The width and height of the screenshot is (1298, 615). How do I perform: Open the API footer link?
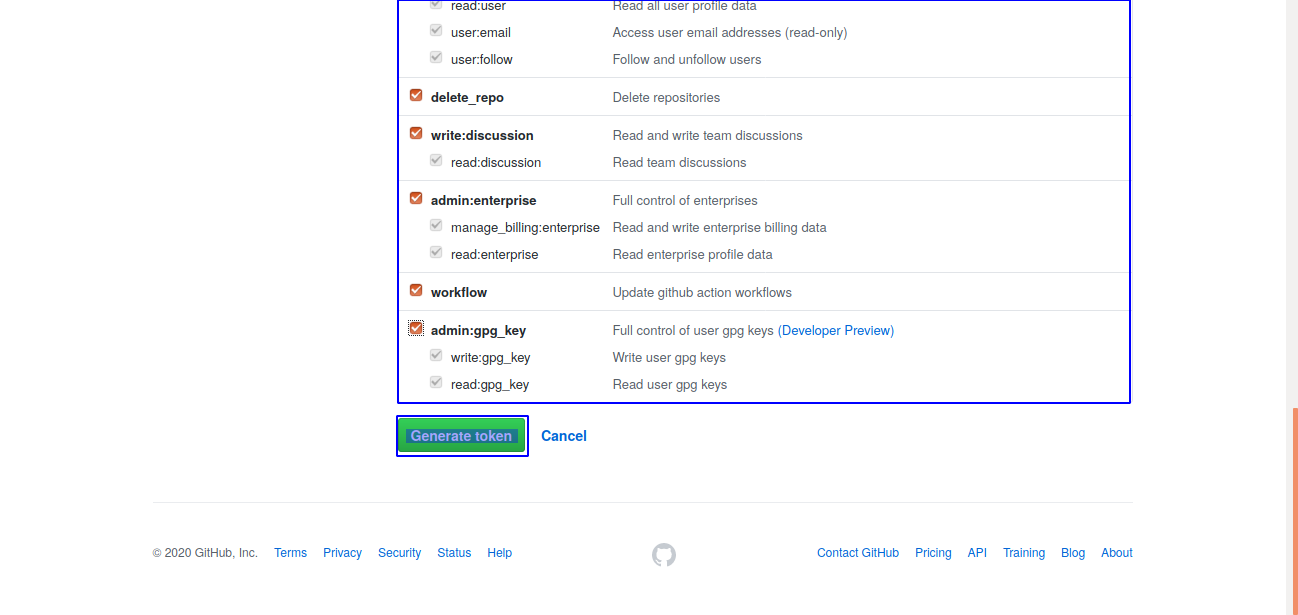[x=977, y=553]
